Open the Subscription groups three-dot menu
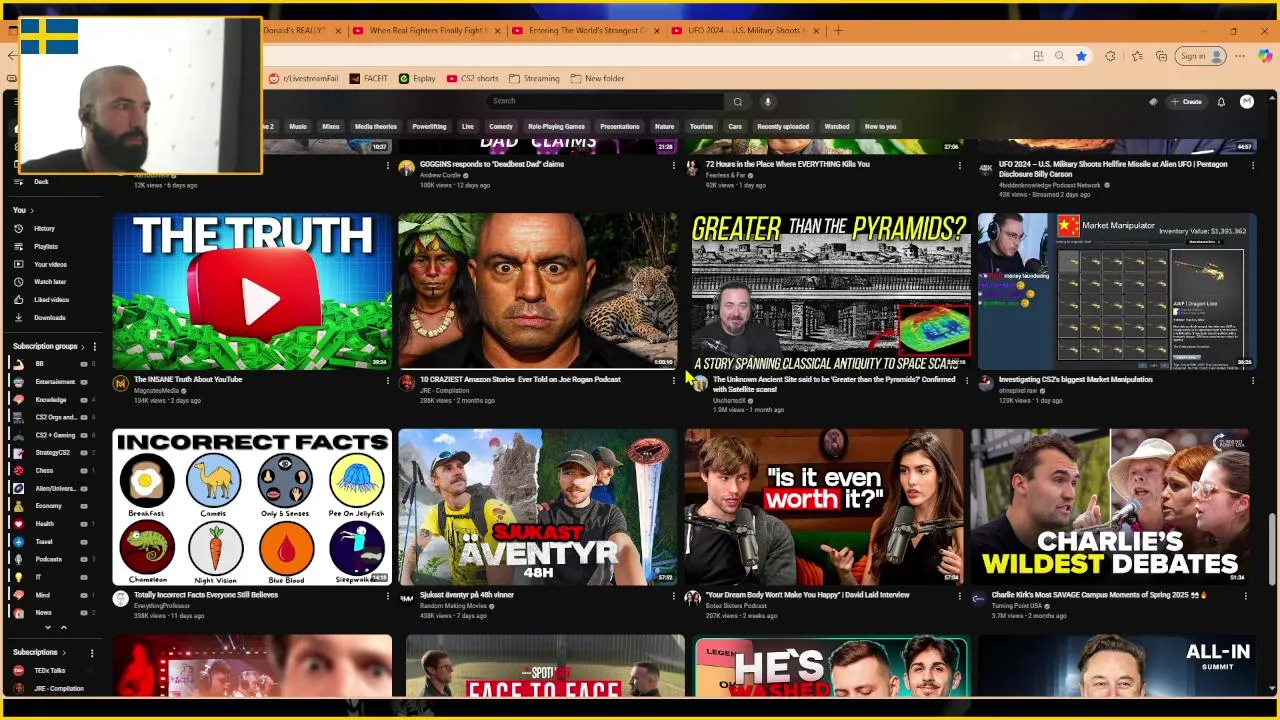The image size is (1280, 720). coord(94,346)
